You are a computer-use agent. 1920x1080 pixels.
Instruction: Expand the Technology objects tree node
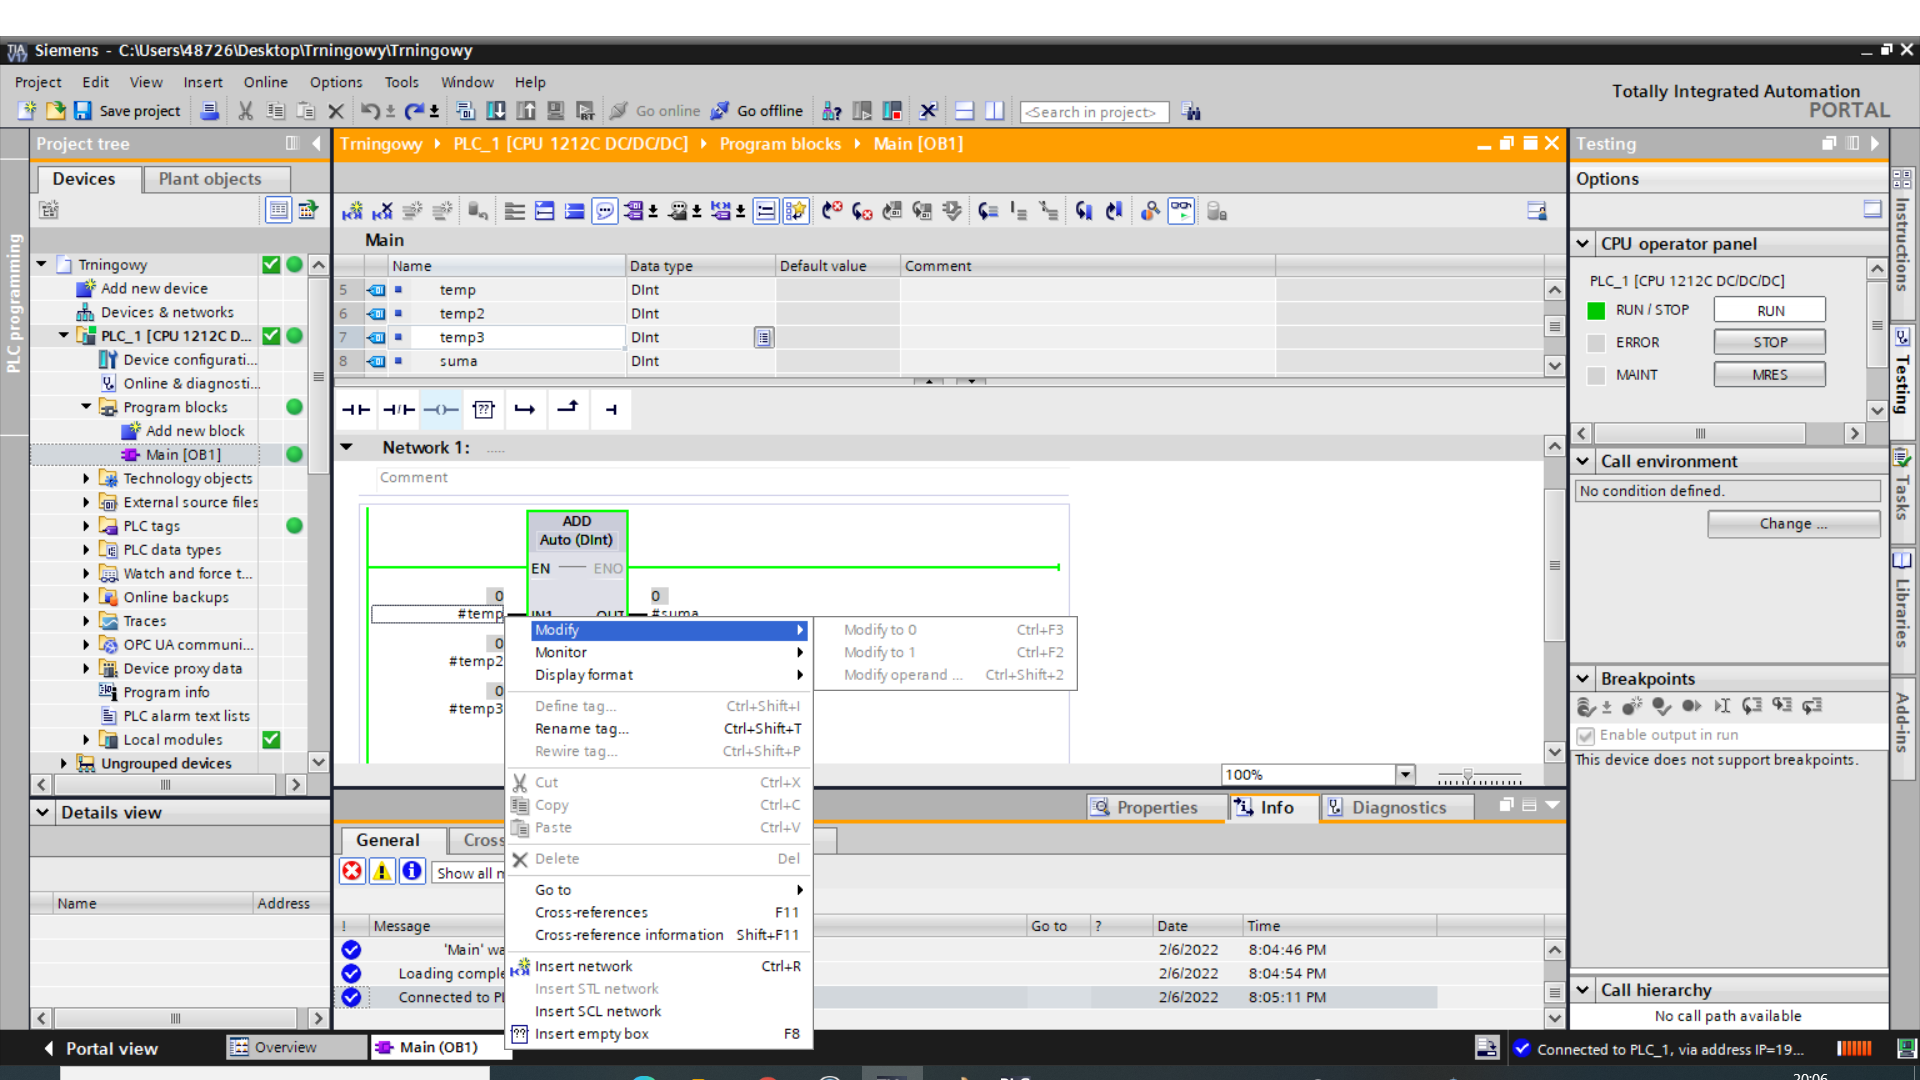coord(86,479)
